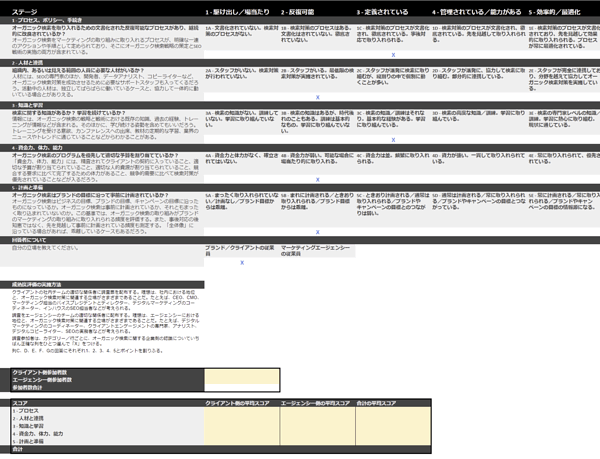
Task: Click the question 'オーガニック検索のプログラムを優先して…'
Action: [95, 156]
